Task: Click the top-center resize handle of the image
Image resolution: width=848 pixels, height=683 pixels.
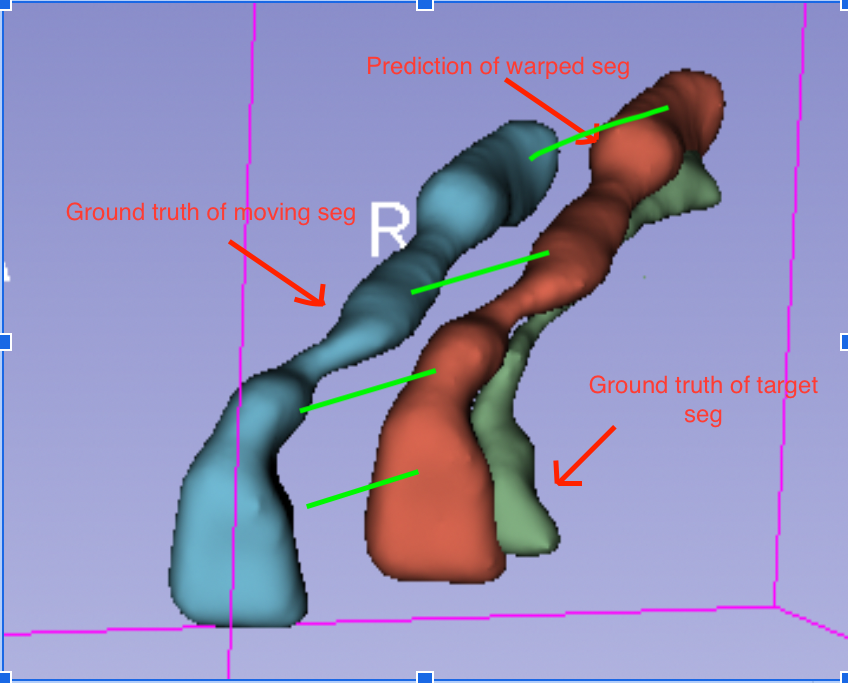Action: 425,4
